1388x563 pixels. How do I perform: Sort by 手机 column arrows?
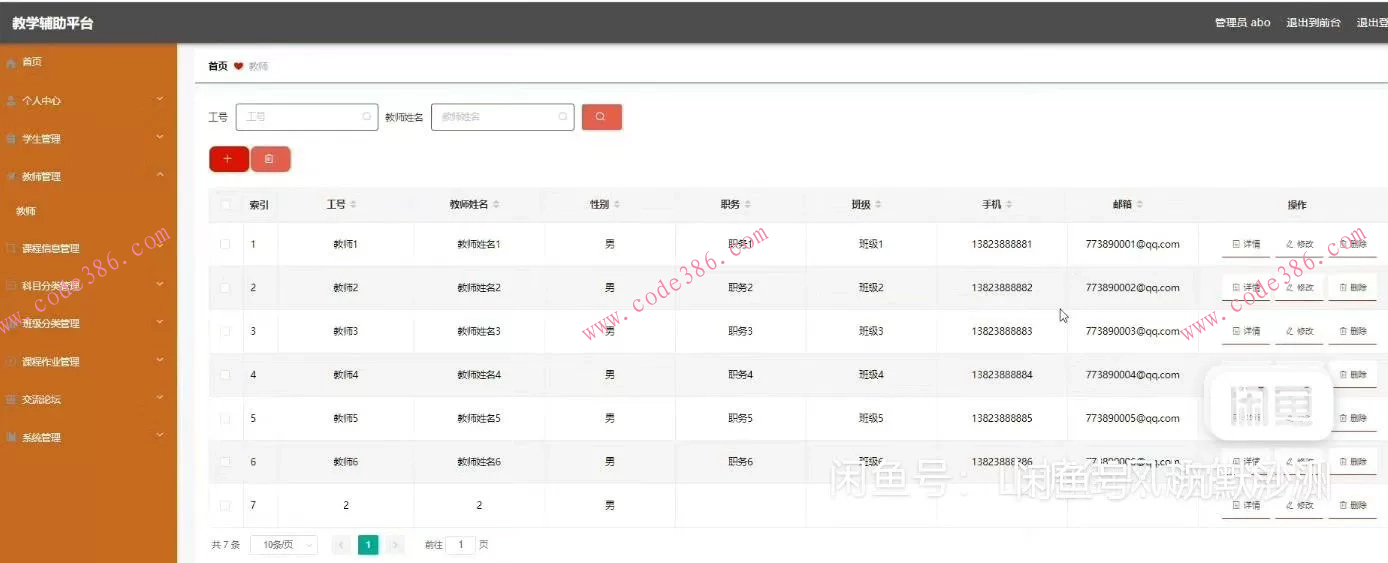coord(1009,204)
